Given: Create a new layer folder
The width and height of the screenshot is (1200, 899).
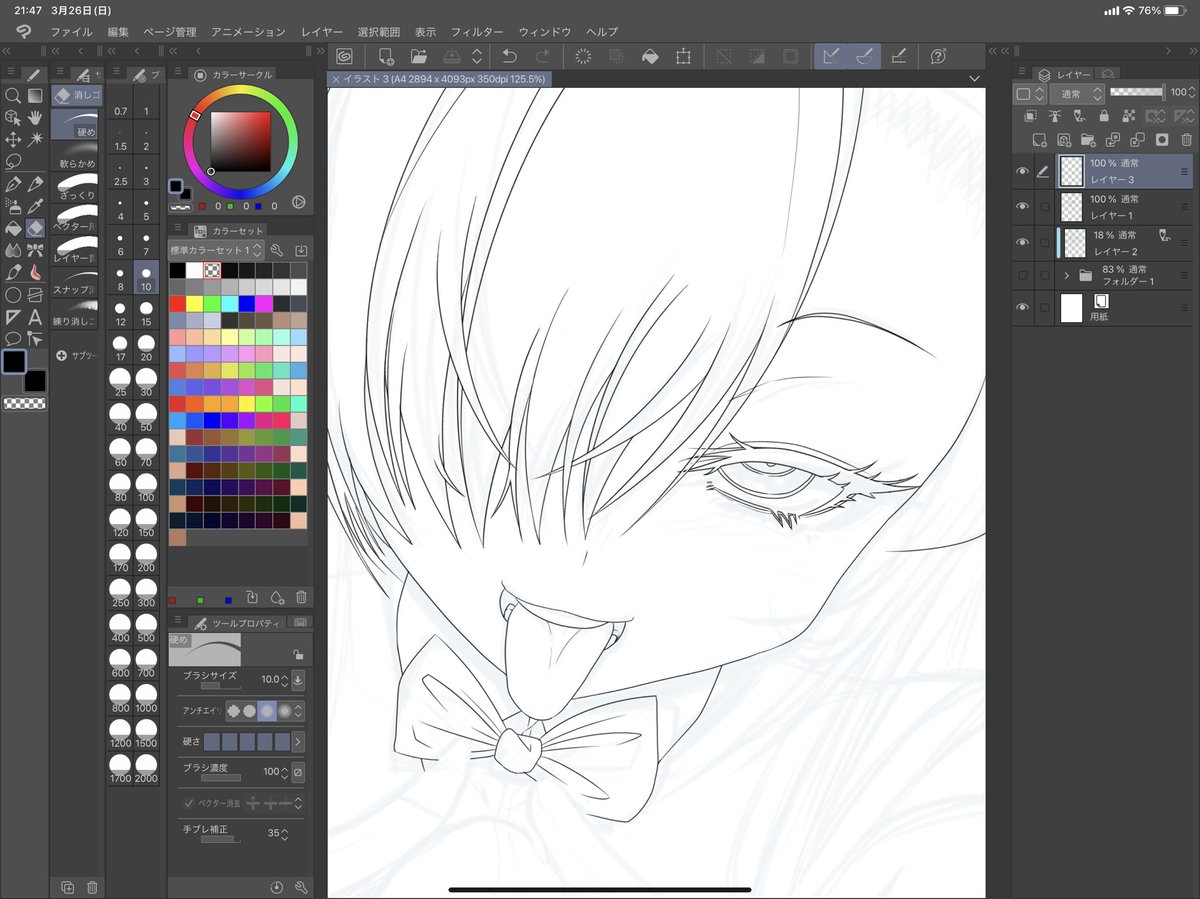Looking at the screenshot, I should pyautogui.click(x=1086, y=141).
